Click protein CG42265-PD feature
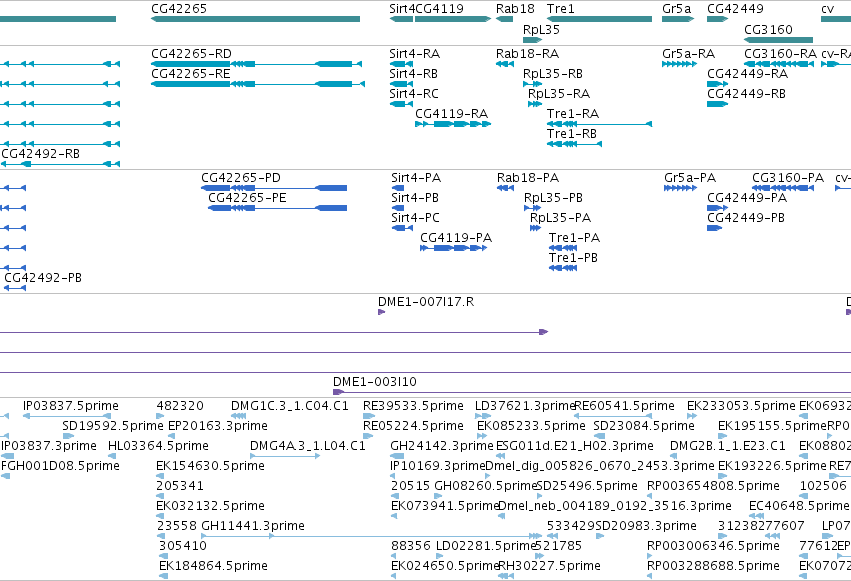 pos(274,188)
